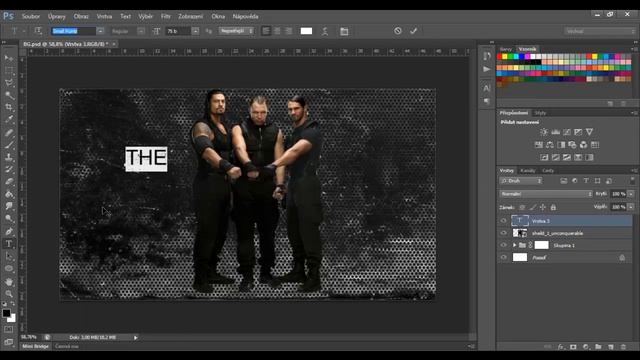Open the font family dropdown

(100, 31)
